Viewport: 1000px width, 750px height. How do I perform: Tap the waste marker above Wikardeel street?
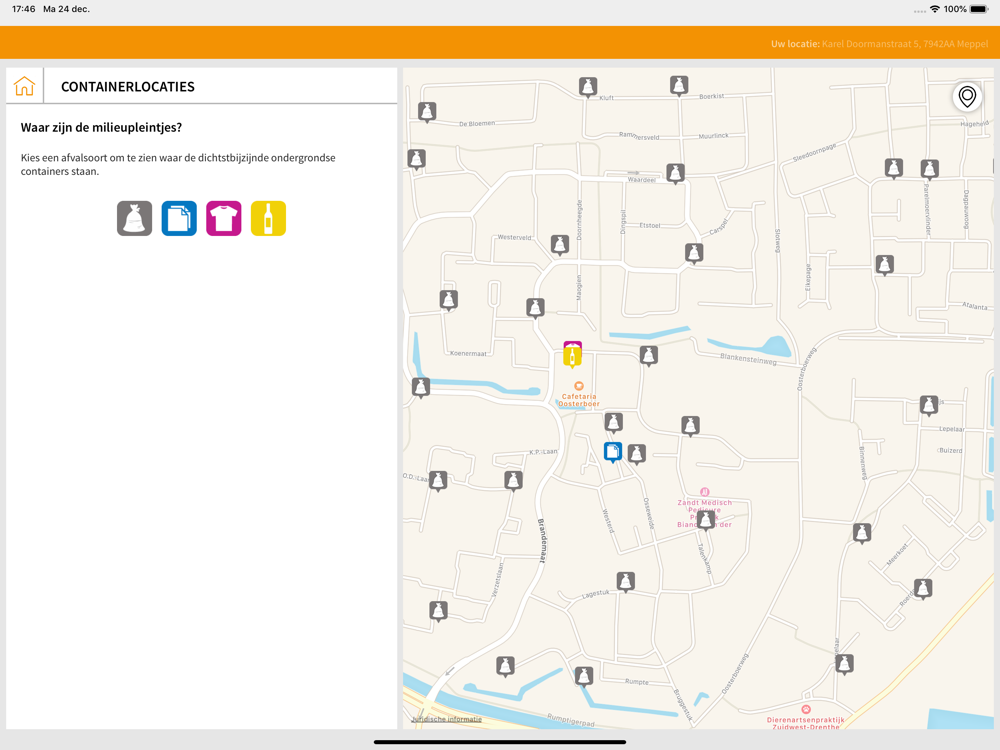(x=676, y=173)
